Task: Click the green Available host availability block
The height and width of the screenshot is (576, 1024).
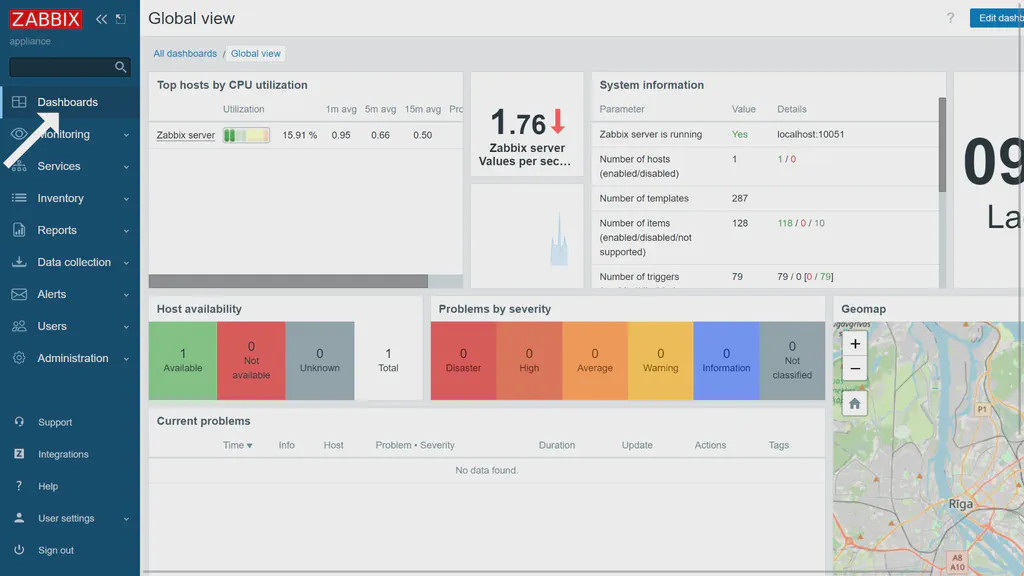Action: point(182,360)
